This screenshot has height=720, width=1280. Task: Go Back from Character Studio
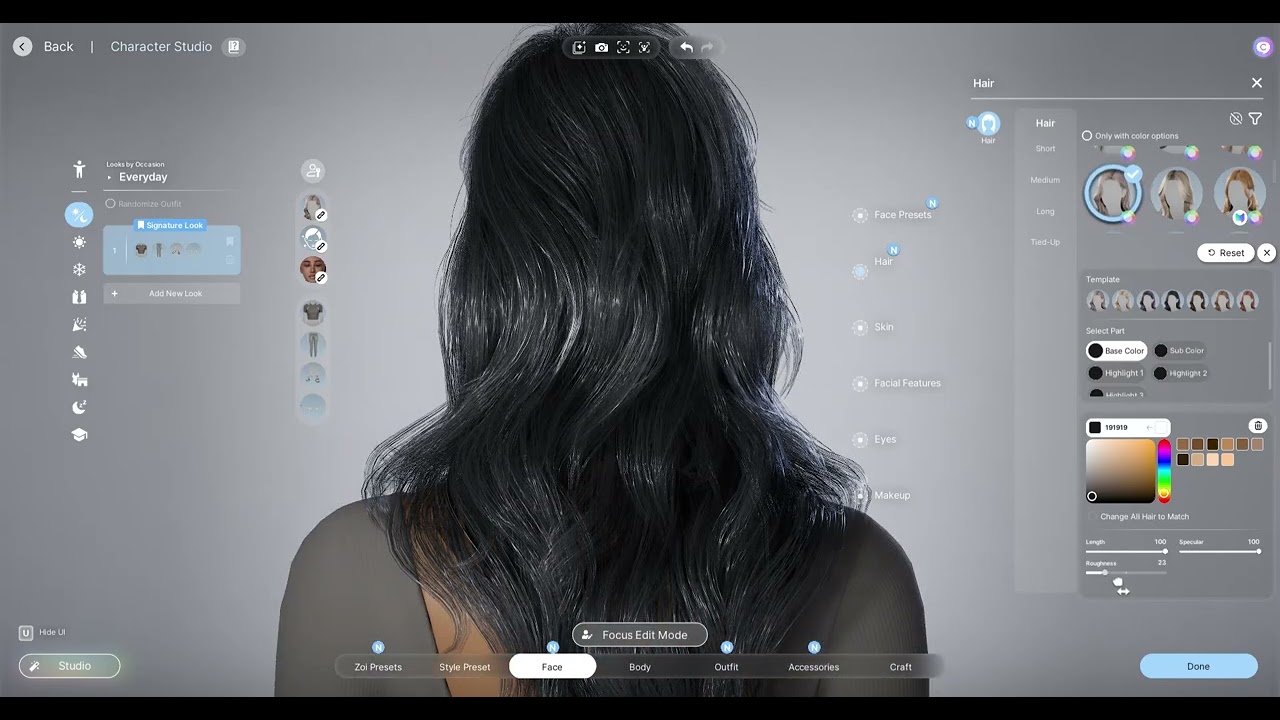[45, 47]
